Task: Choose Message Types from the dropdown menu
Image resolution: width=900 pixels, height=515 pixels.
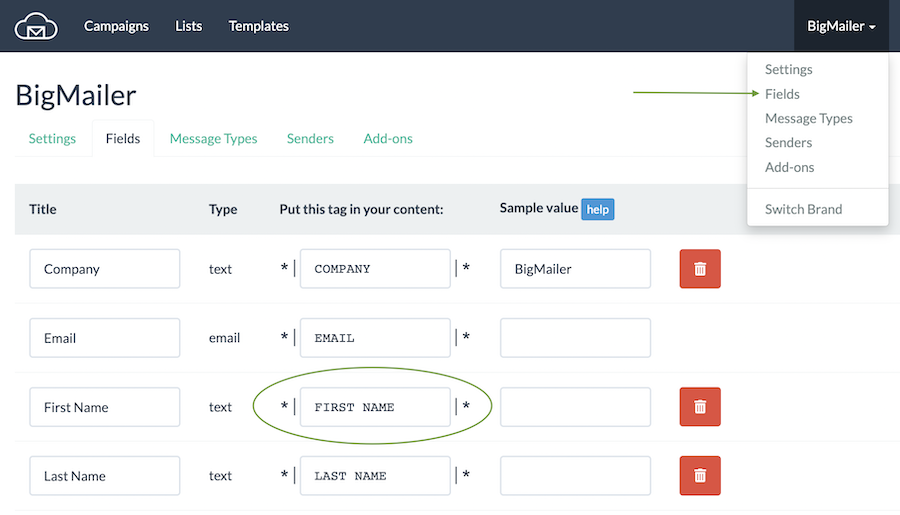Action: tap(808, 118)
